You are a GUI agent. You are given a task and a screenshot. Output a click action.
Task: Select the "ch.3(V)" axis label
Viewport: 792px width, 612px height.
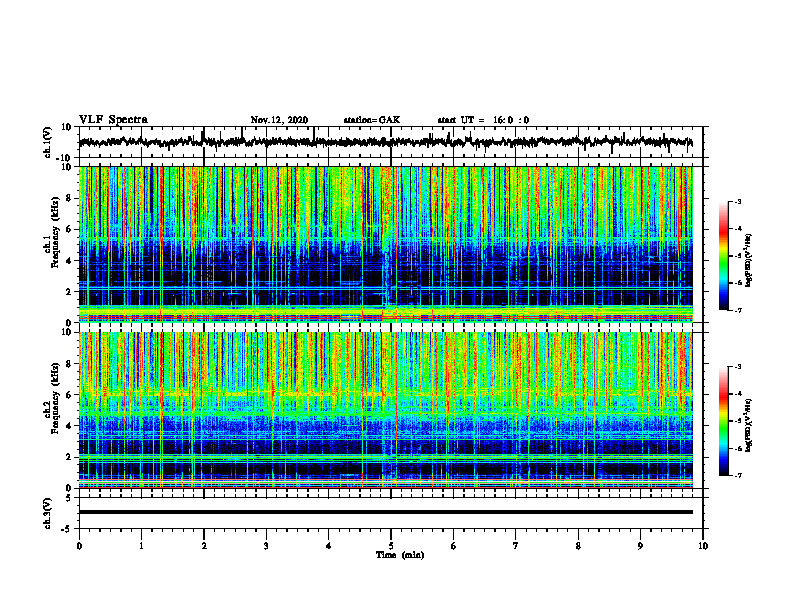pos(48,513)
